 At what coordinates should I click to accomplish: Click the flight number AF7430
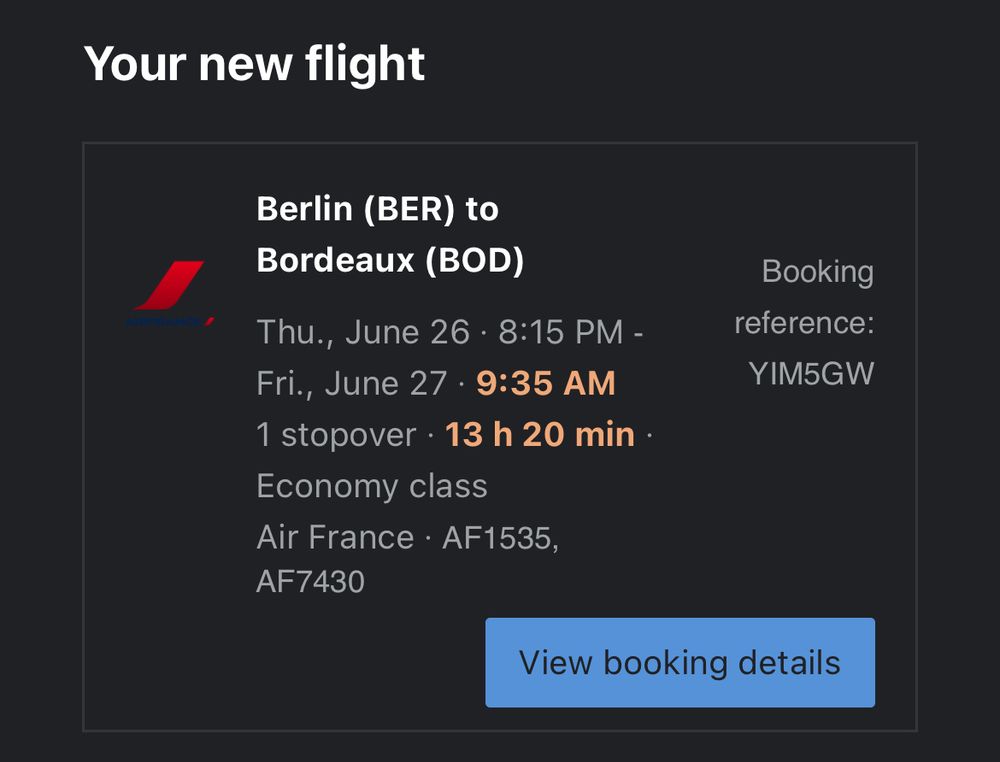pyautogui.click(x=311, y=582)
